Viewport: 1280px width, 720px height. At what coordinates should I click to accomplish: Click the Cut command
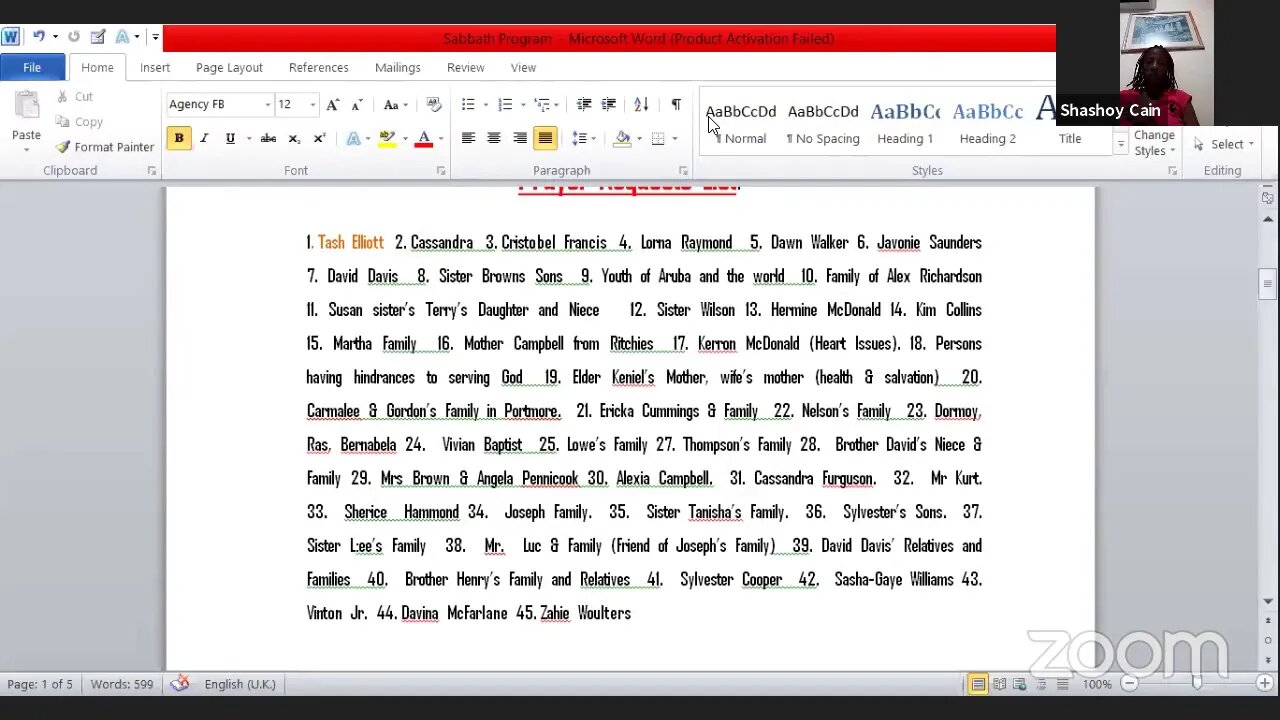pos(74,97)
